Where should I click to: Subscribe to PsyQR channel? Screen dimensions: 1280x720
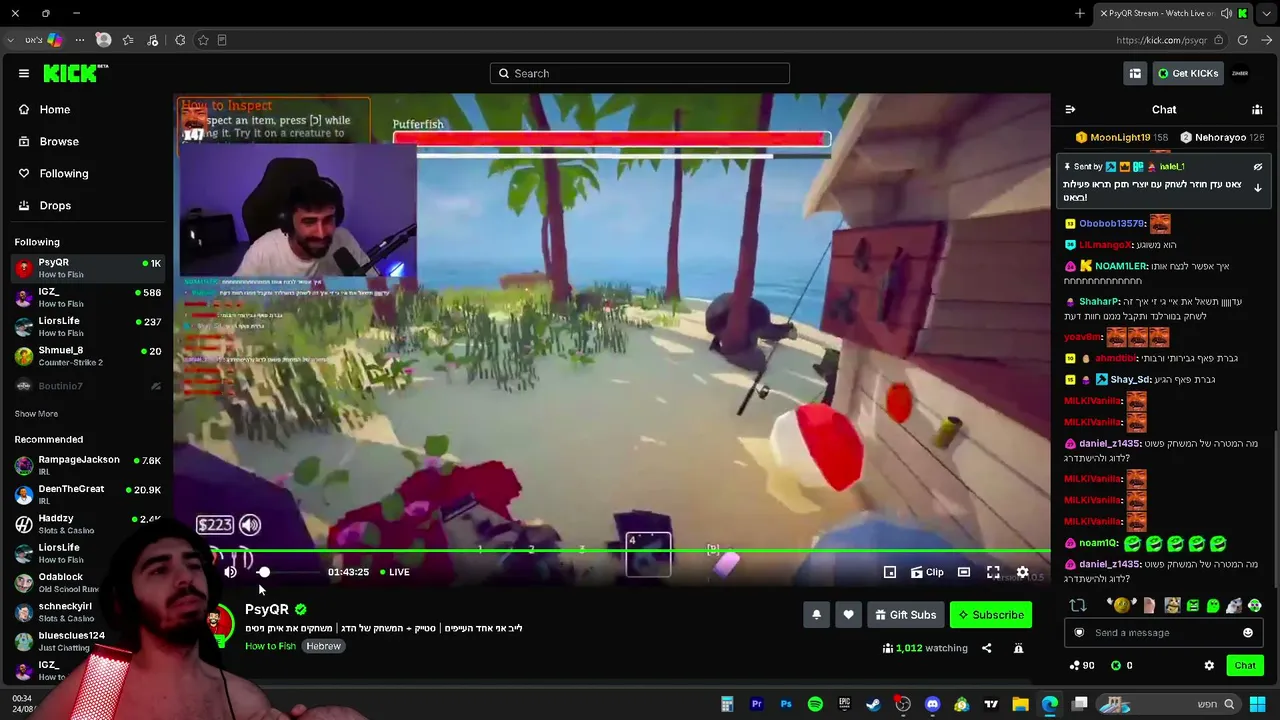tap(991, 615)
